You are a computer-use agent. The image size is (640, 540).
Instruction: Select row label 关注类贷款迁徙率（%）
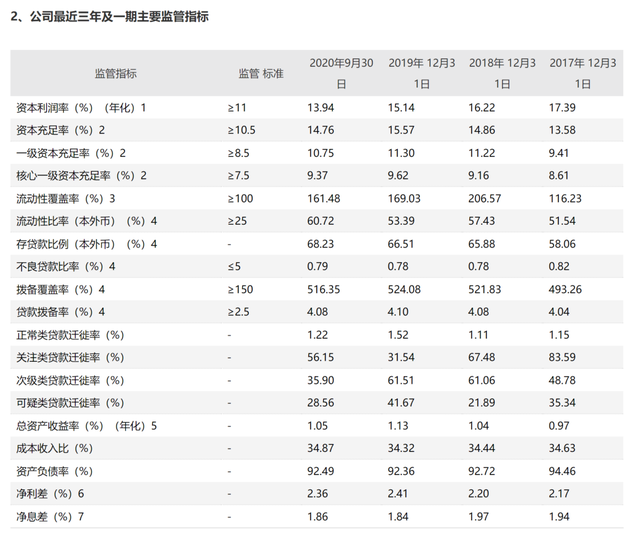coord(70,358)
